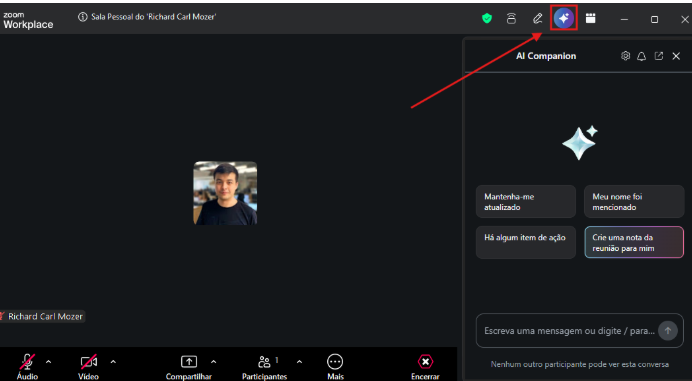Open the view layout icon in title bar
Image resolution: width=692 pixels, height=381 pixels.
[590, 18]
